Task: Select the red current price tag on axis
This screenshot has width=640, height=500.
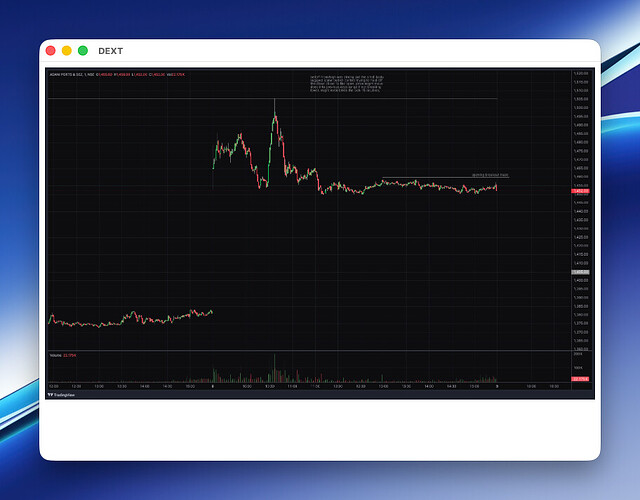Action: pyautogui.click(x=579, y=191)
